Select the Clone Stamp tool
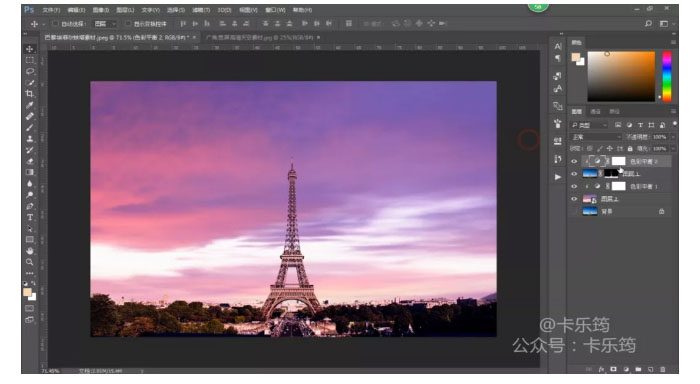The height and width of the screenshot is (384, 700). pyautogui.click(x=30, y=139)
